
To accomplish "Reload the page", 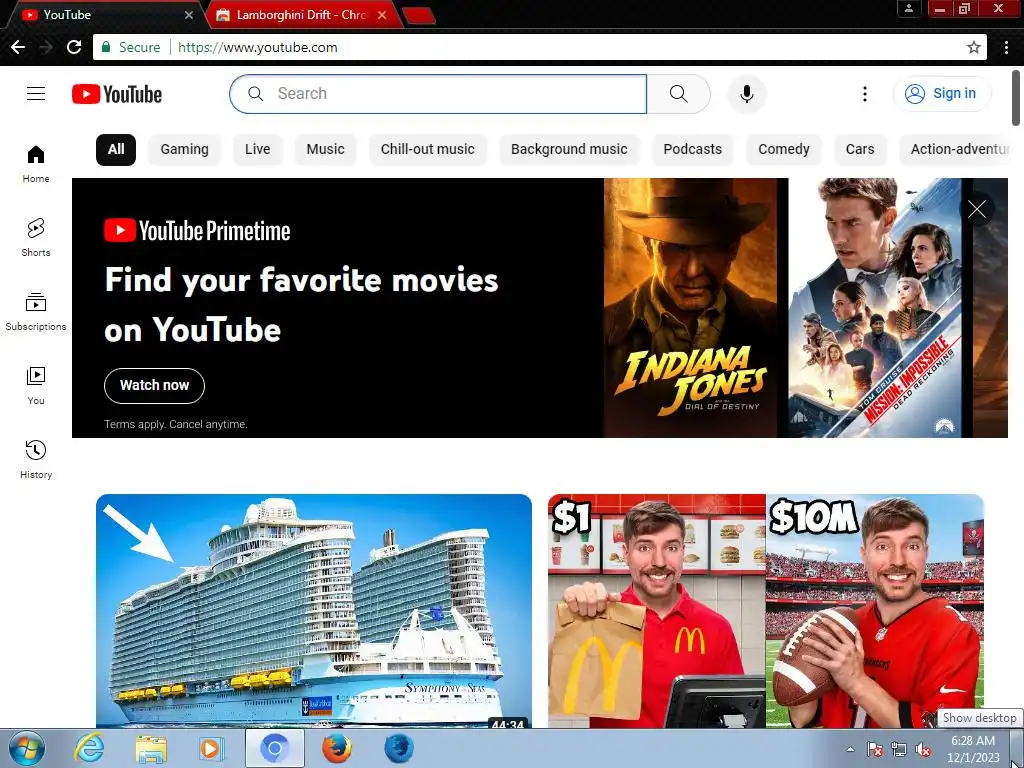I will click(74, 47).
